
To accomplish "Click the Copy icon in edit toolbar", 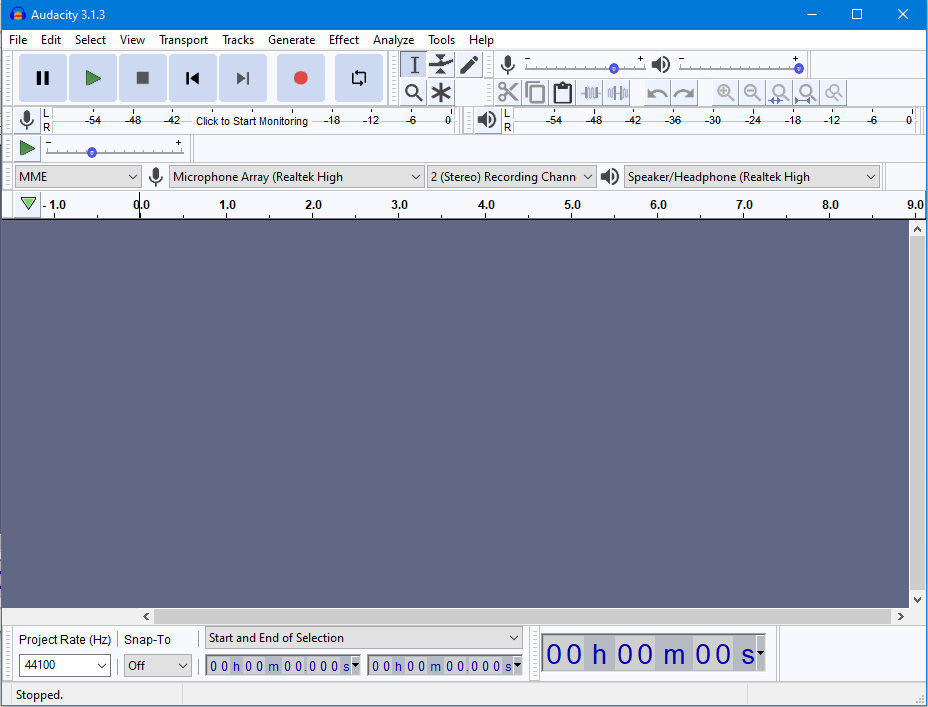I will (x=535, y=92).
